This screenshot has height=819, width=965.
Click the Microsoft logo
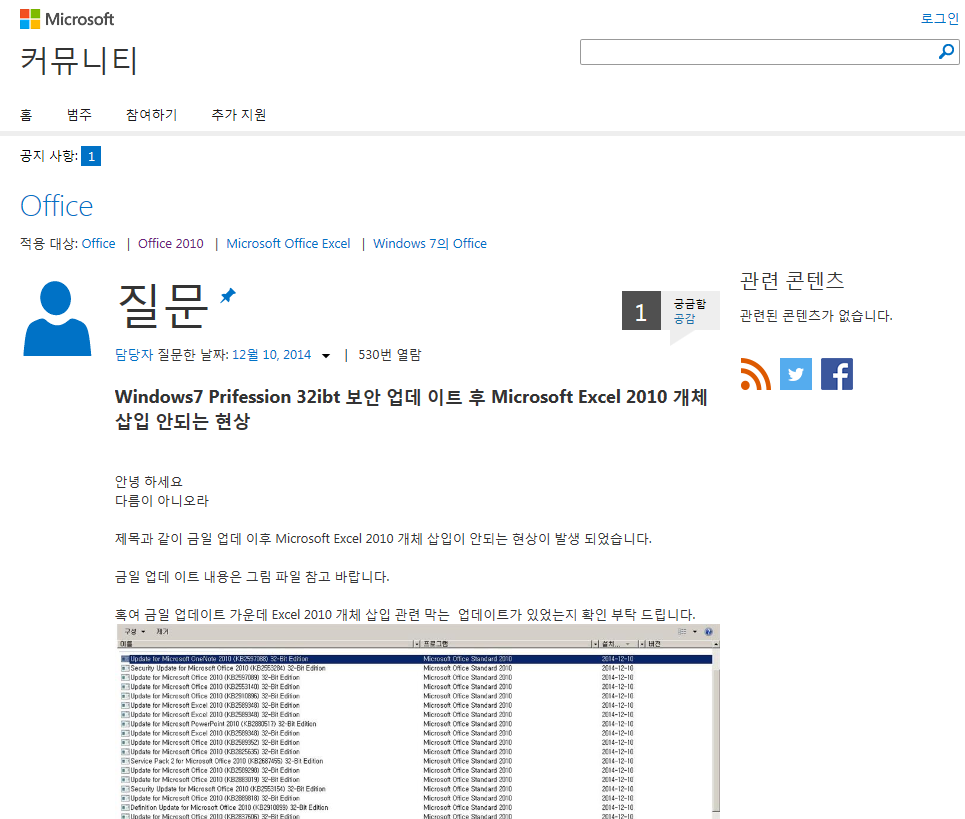click(x=66, y=19)
